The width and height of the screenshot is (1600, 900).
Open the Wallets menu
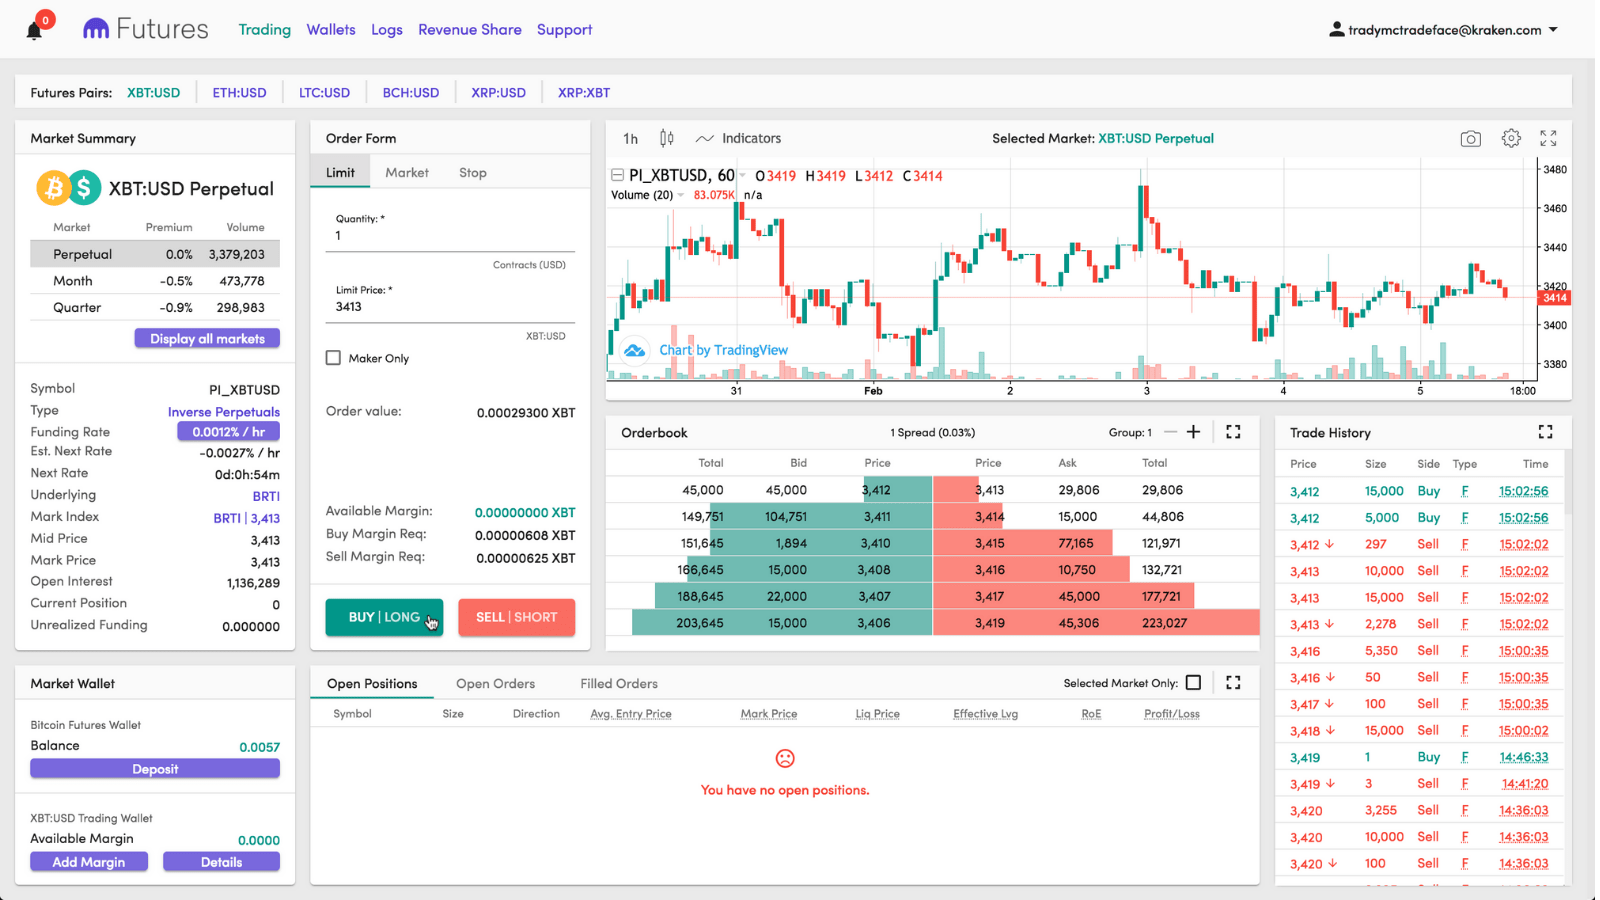tap(331, 30)
